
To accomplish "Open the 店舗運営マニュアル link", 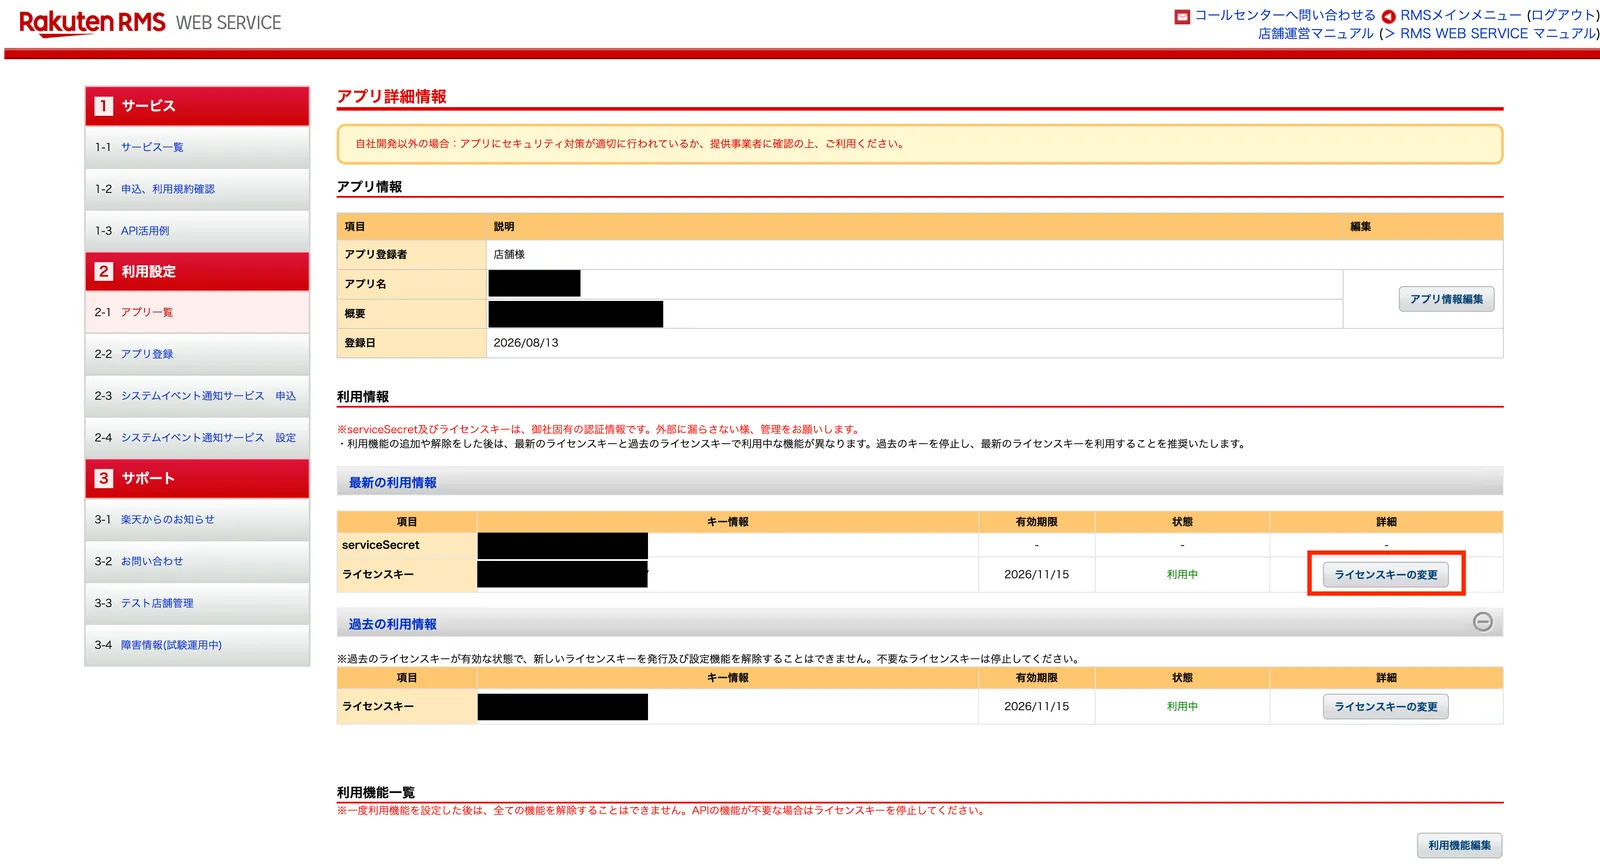I will click(x=1316, y=33).
